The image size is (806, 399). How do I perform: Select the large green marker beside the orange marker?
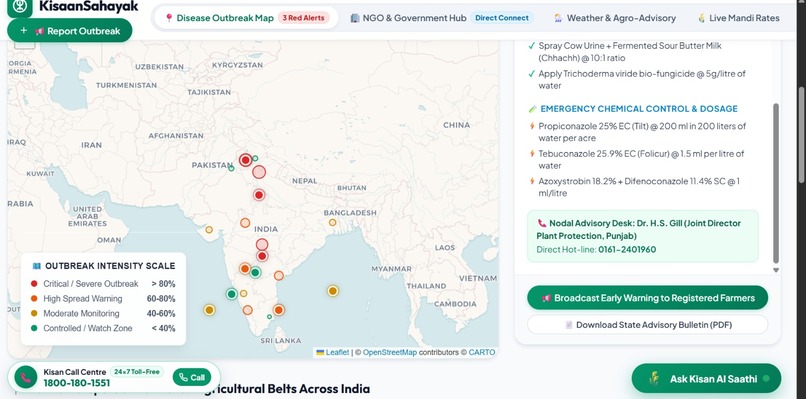click(x=255, y=273)
